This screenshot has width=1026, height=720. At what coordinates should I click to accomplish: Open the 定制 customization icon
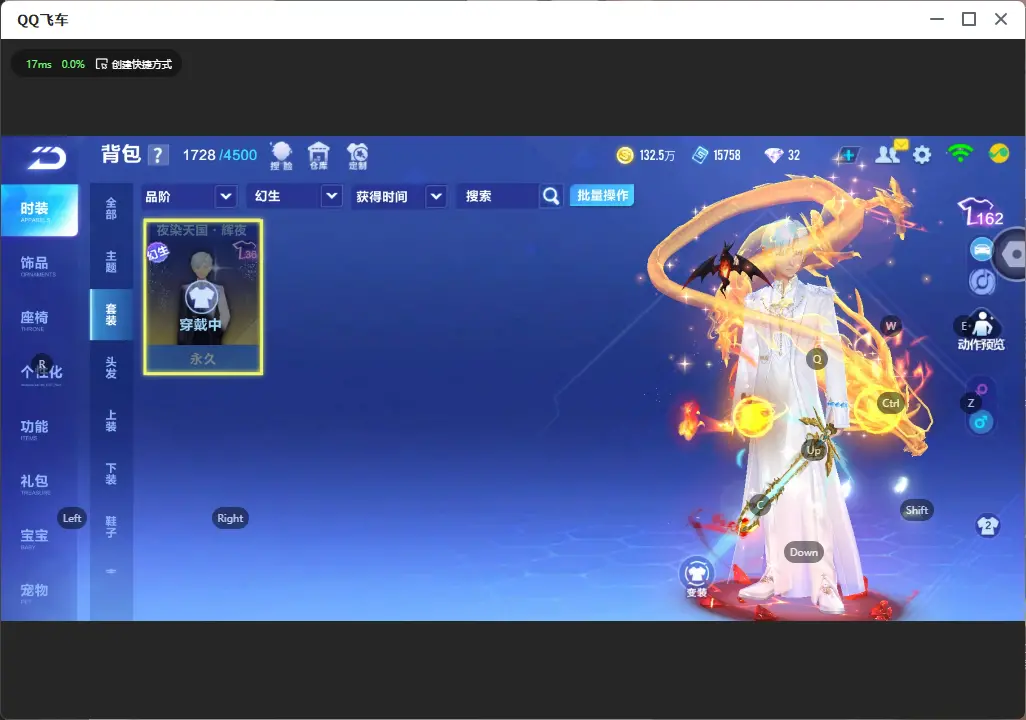[x=357, y=156]
